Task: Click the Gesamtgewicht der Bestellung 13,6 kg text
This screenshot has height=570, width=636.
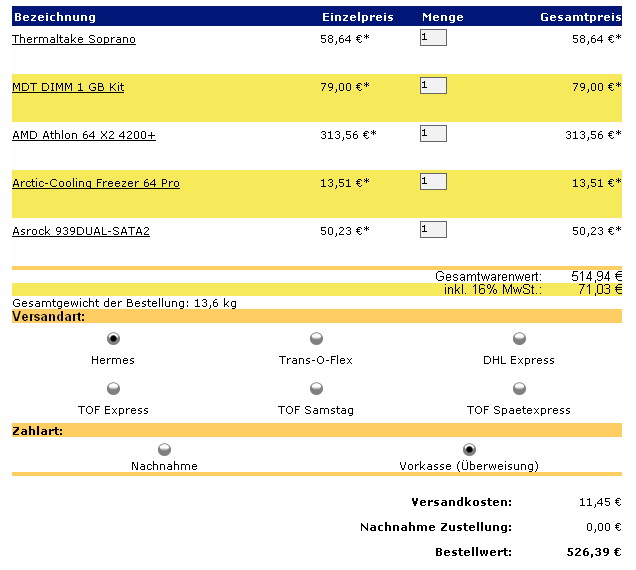Action: pyautogui.click(x=125, y=303)
